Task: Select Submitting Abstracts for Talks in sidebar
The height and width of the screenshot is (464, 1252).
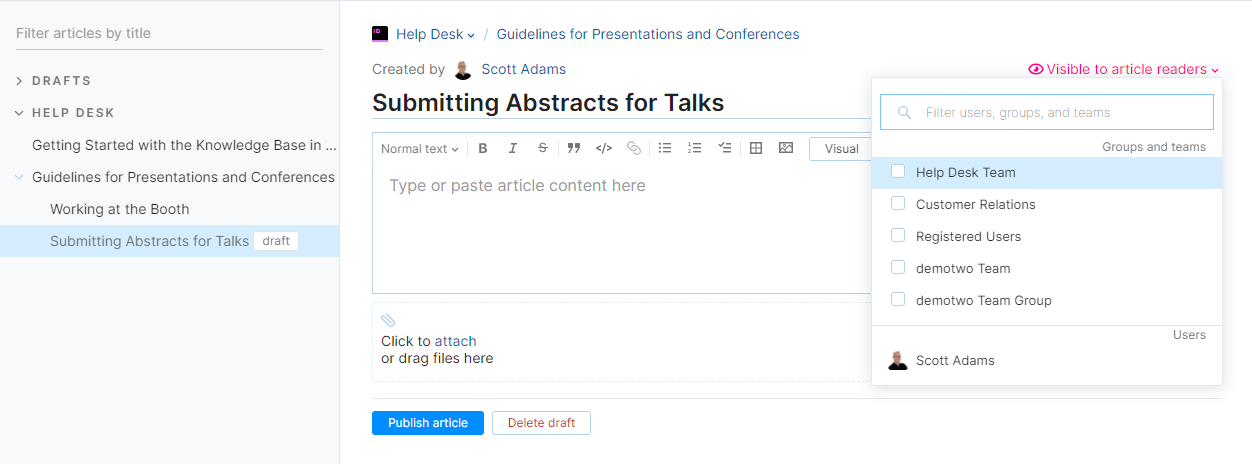Action: tap(150, 241)
